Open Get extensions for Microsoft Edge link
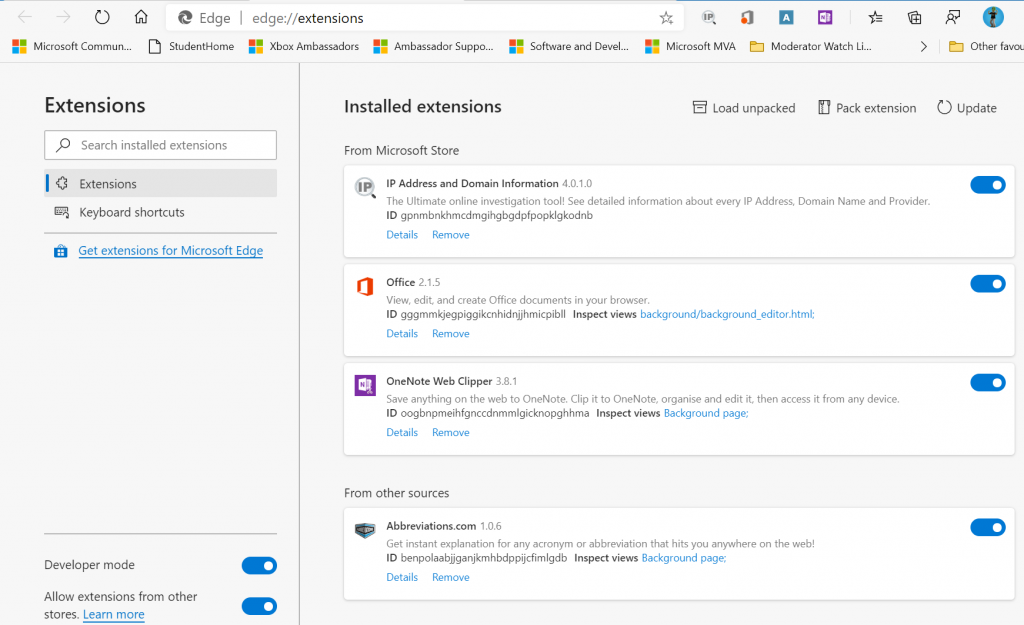Screen dimensions: 1024x625 tap(170, 250)
